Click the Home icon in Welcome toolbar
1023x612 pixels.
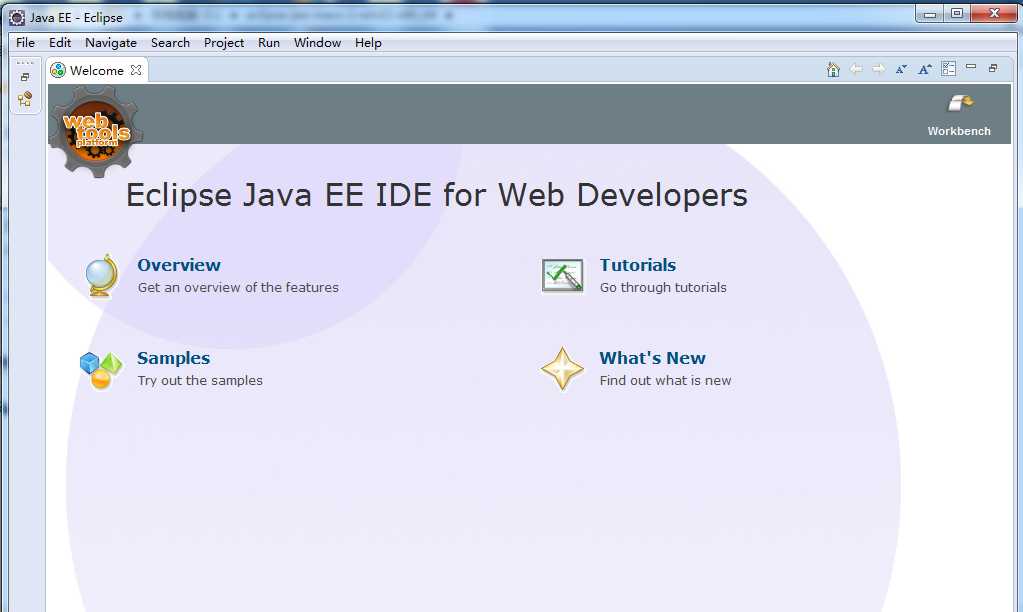click(833, 69)
